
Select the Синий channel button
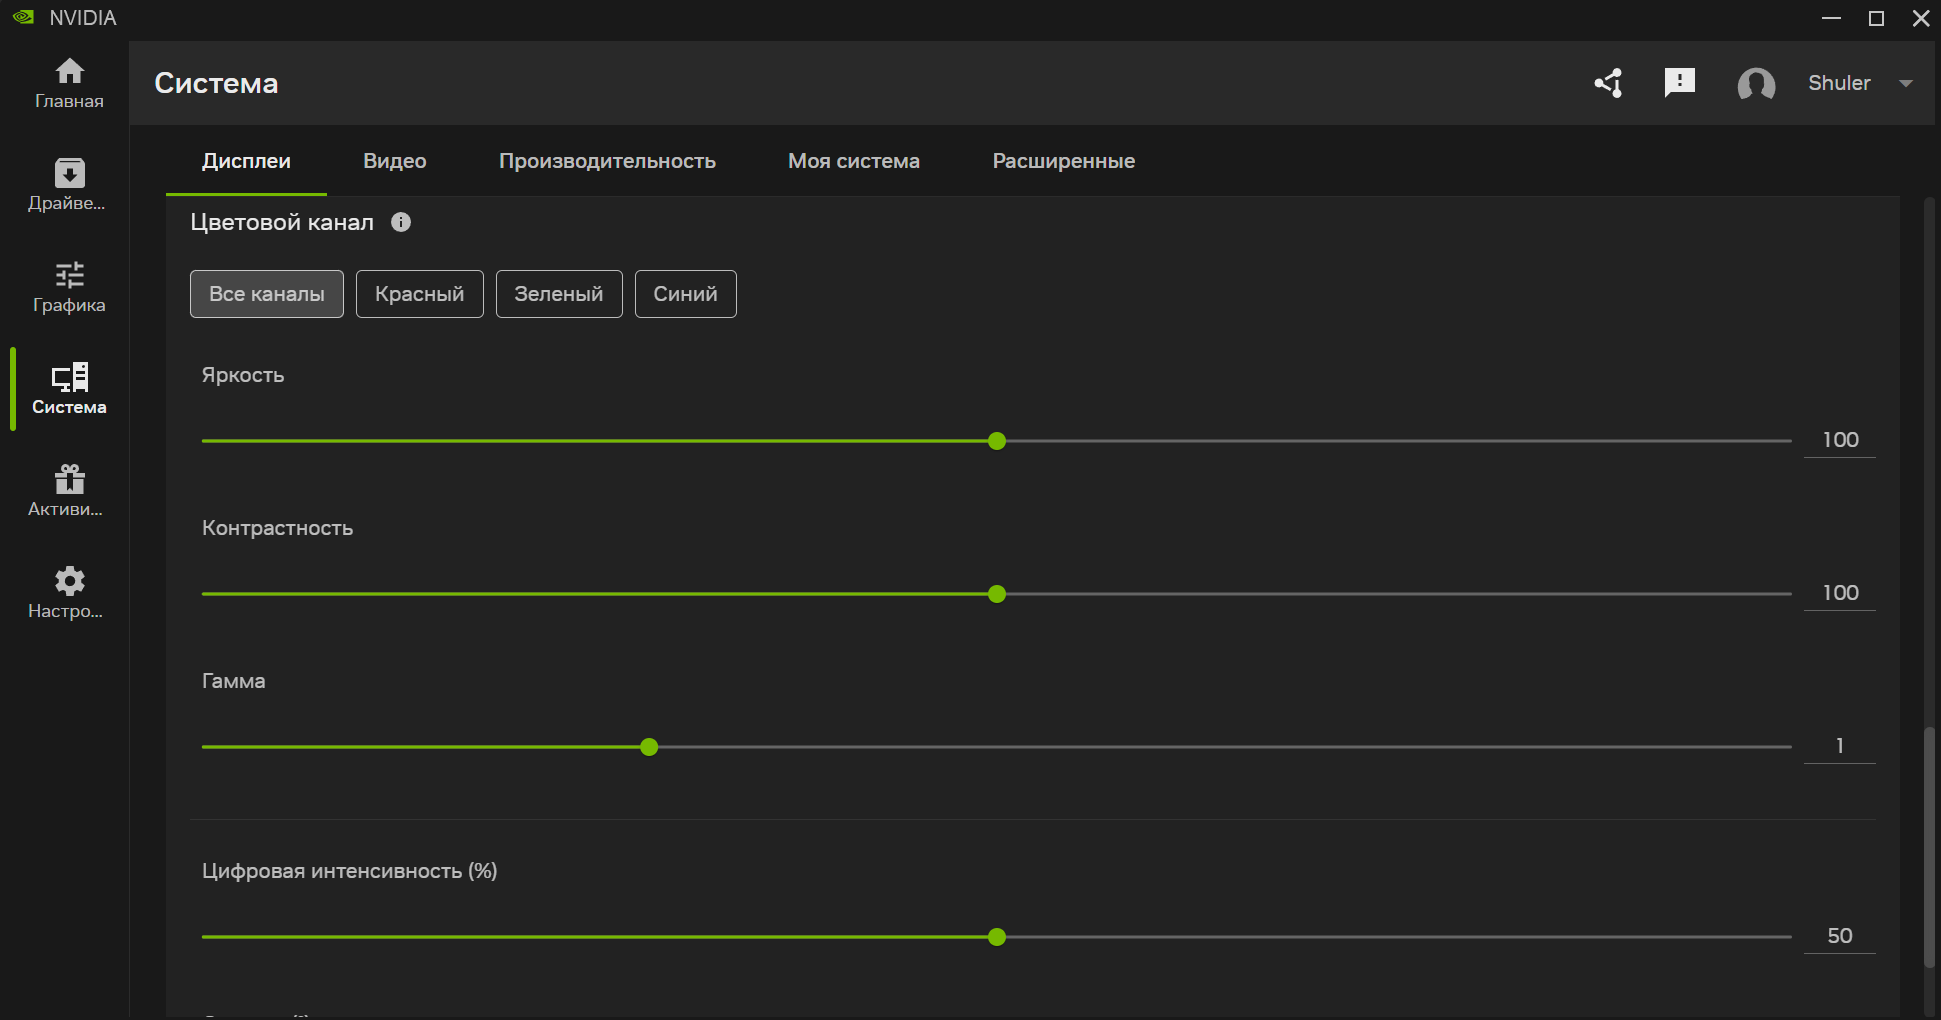pyautogui.click(x=686, y=294)
